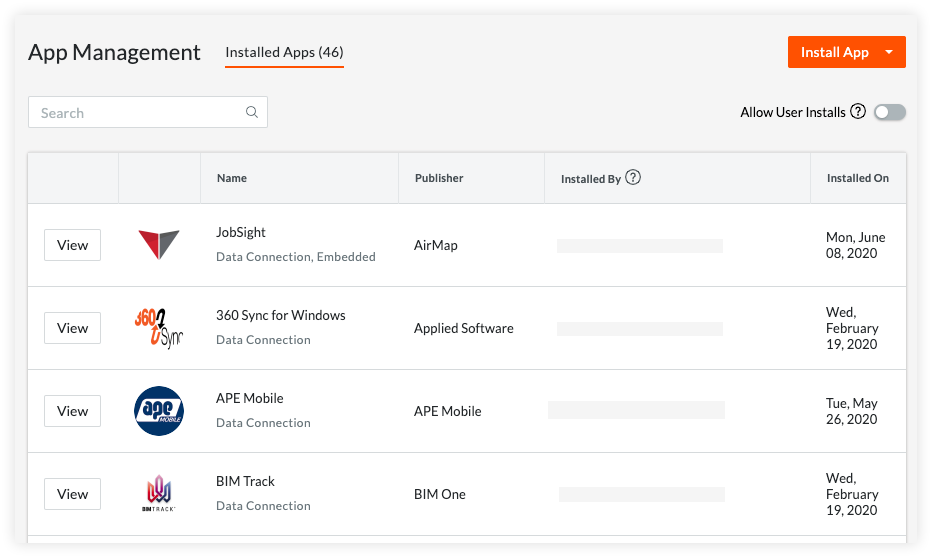Click 'Data Connection' label under 360 Sync

(263, 340)
